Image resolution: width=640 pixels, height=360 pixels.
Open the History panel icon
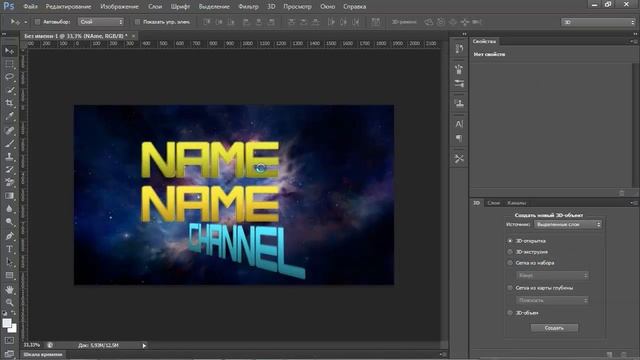tap(459, 49)
